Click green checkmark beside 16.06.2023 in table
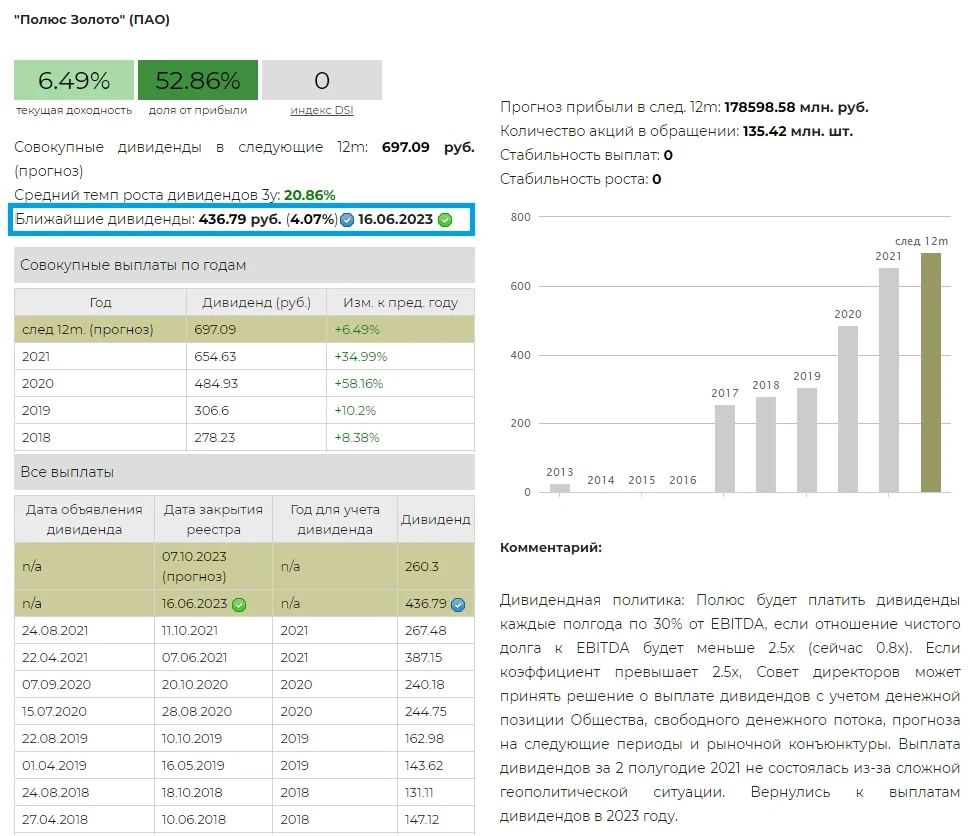This screenshot has height=836, width=970. pyautogui.click(x=239, y=604)
